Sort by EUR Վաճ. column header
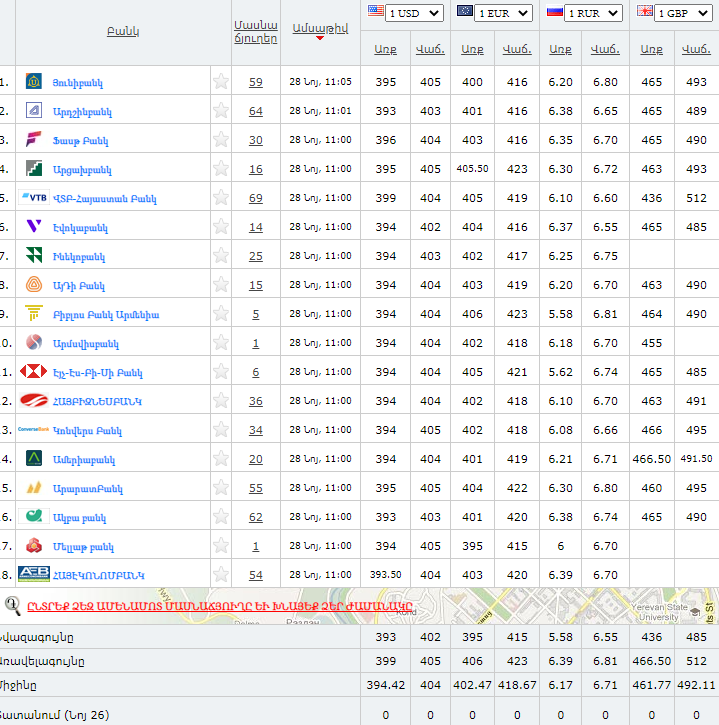Screen dimensions: 719x725 [x=517, y=49]
